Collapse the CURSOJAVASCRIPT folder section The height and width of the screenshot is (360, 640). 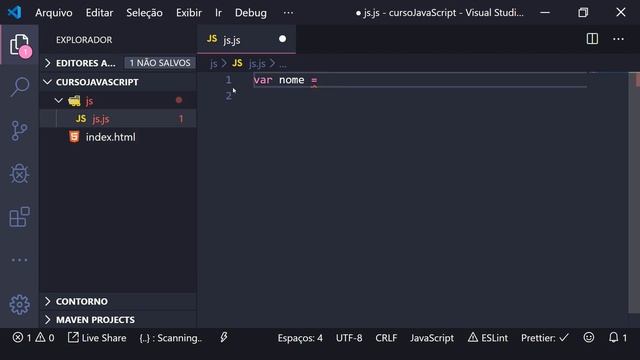[118, 82]
